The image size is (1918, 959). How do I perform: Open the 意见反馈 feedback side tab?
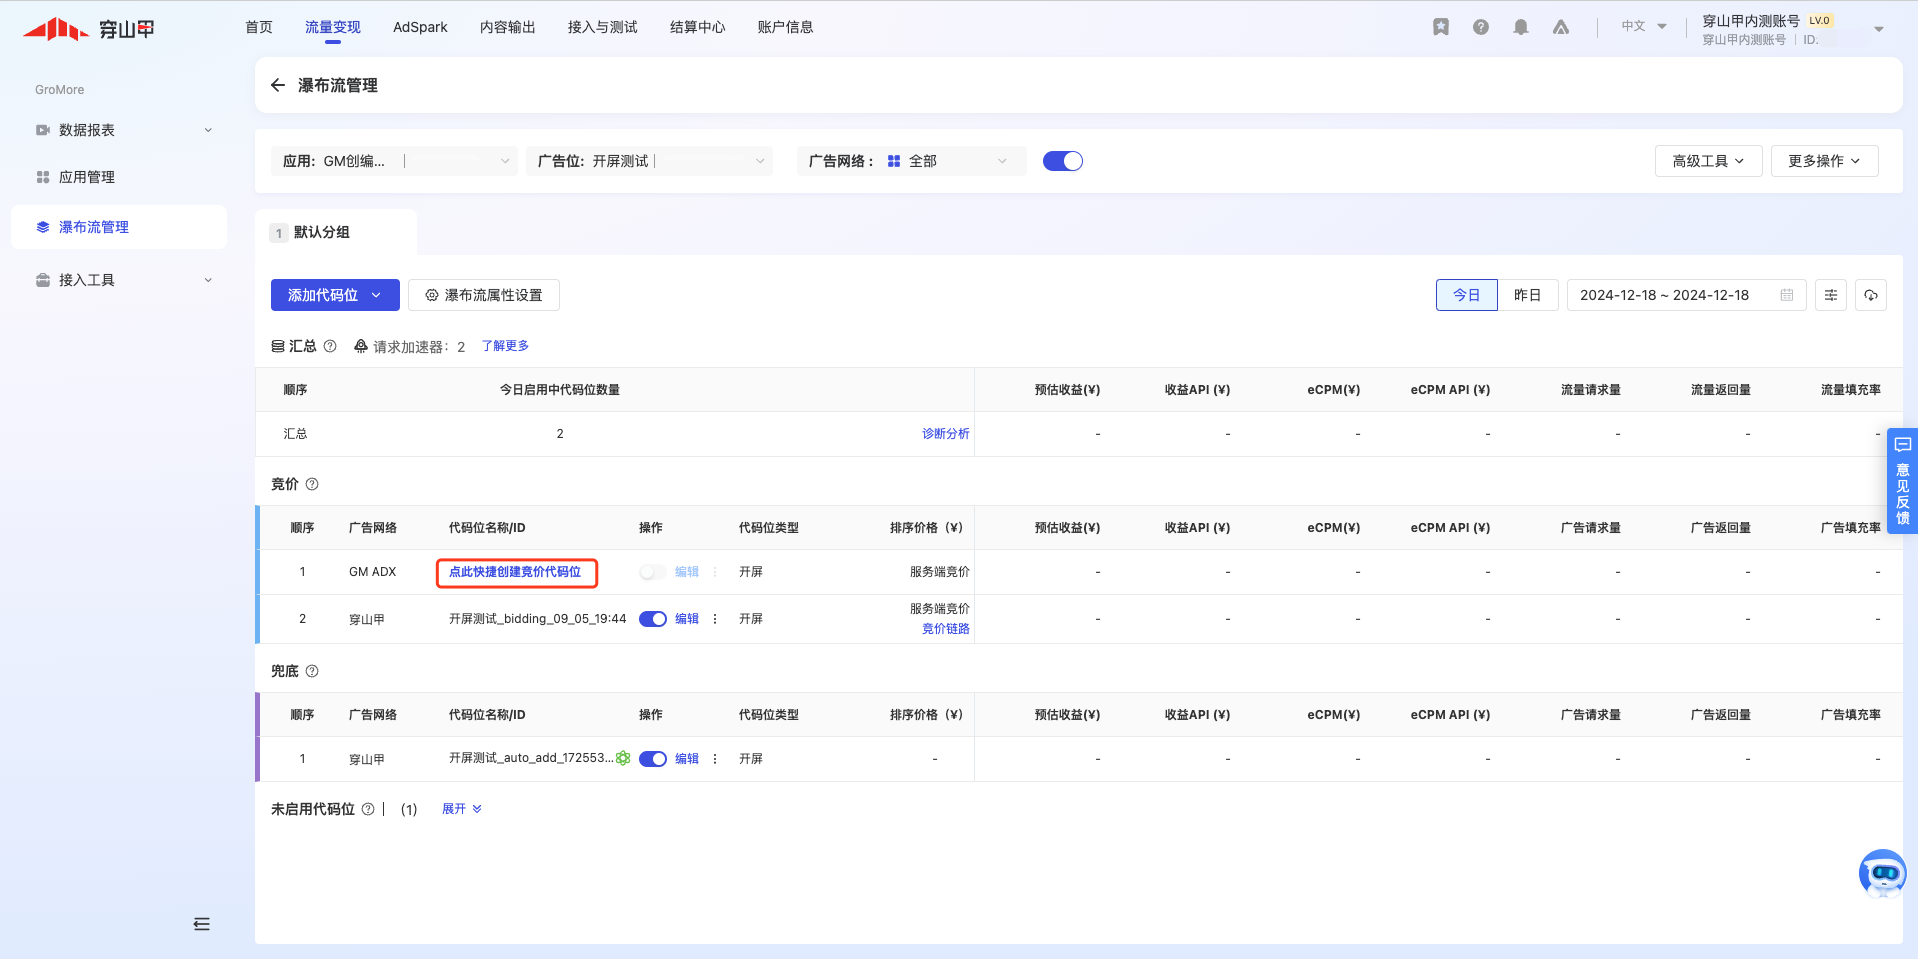(x=1902, y=481)
